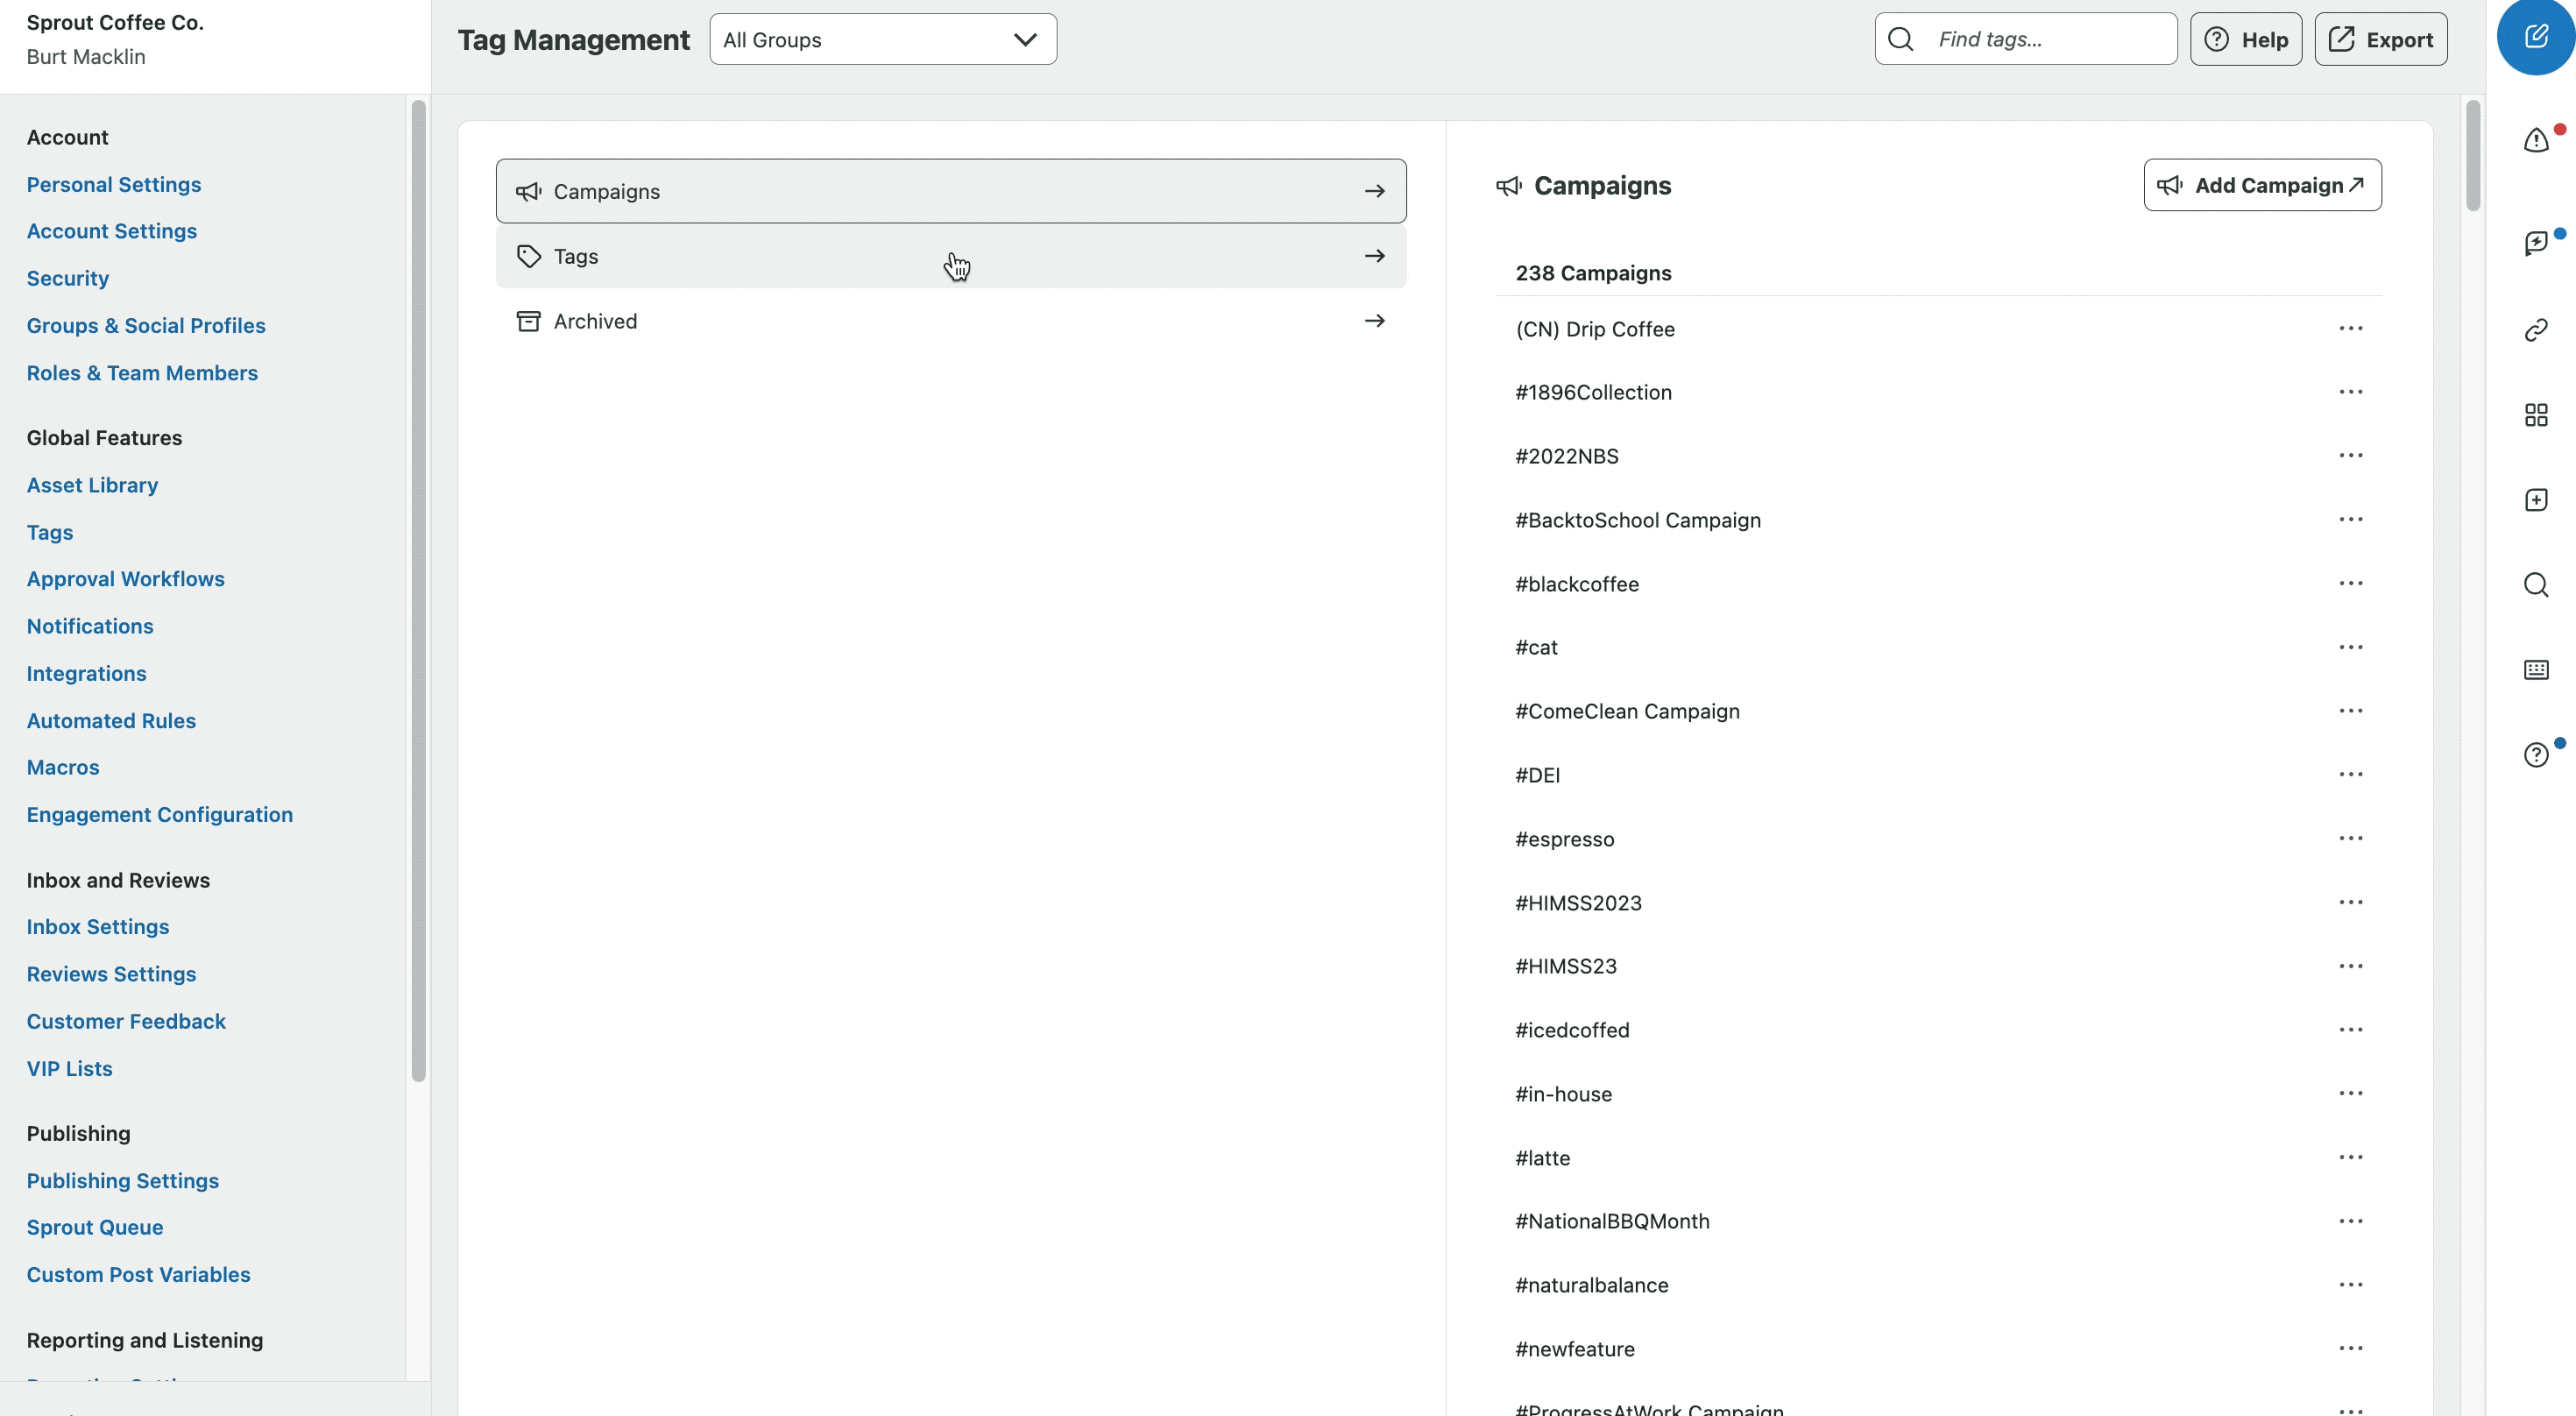The image size is (2576, 1416).
Task: Open the Automated Rules settings link
Action: tap(111, 720)
